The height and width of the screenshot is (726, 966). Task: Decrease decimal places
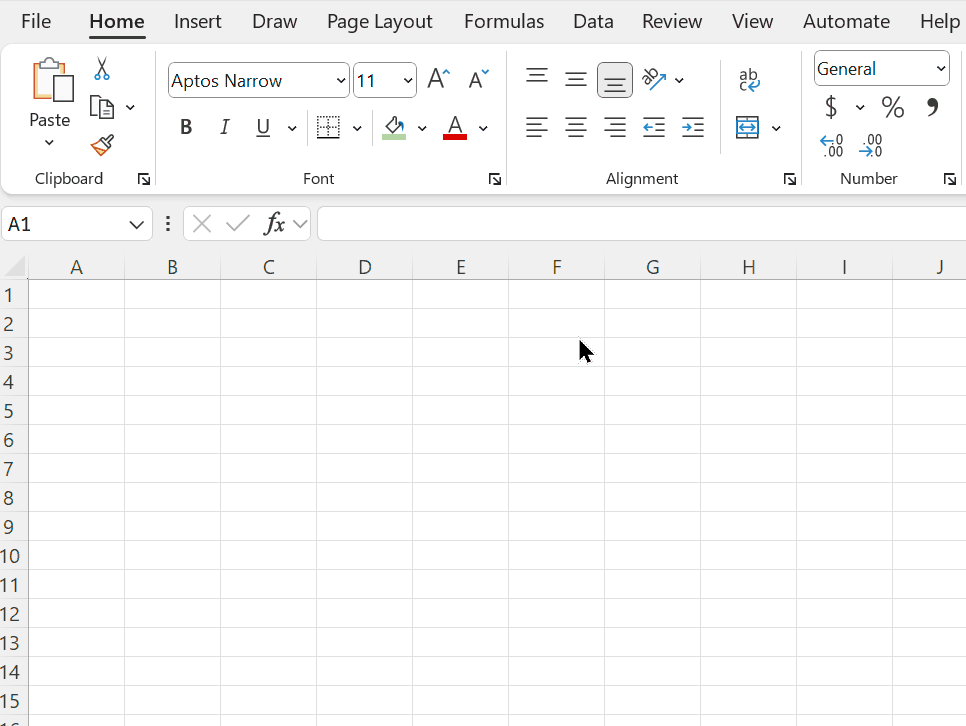[871, 146]
